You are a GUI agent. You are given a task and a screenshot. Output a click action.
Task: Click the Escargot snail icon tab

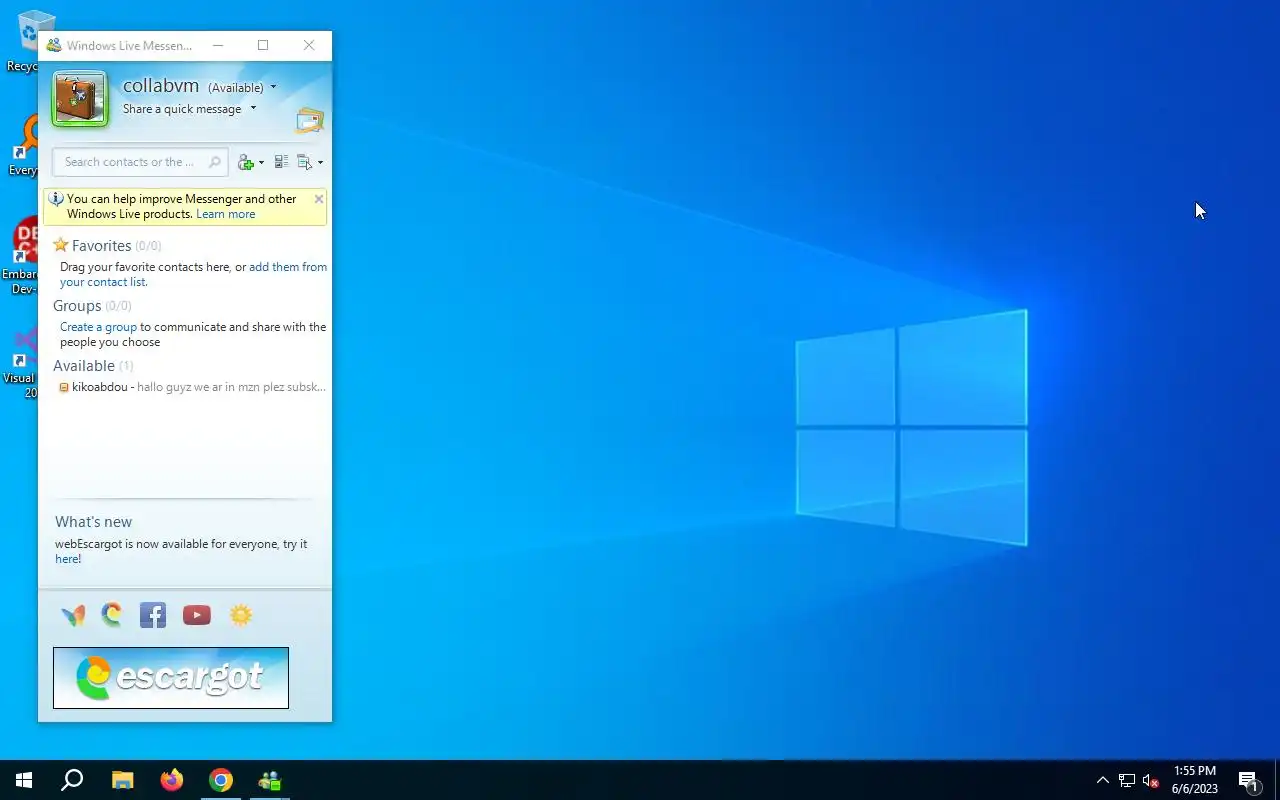[112, 615]
